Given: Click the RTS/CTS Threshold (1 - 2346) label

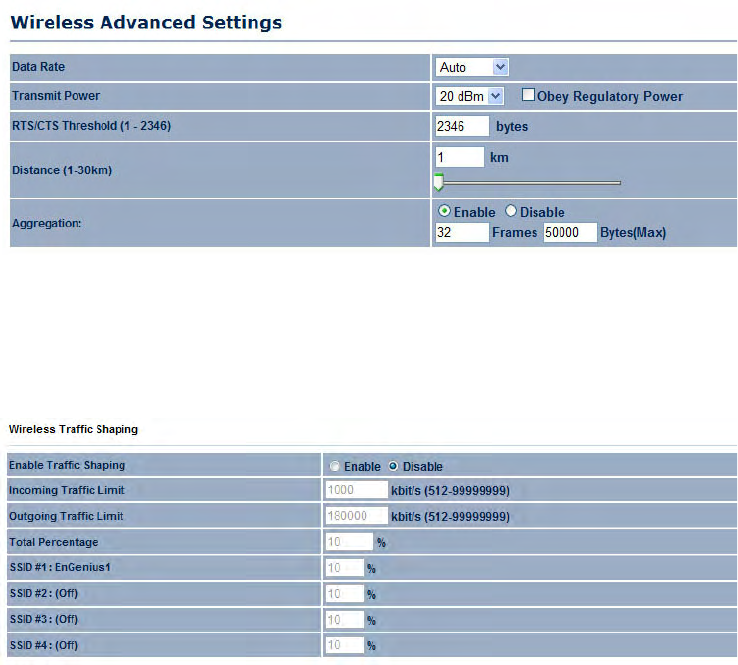Looking at the screenshot, I should [91, 126].
